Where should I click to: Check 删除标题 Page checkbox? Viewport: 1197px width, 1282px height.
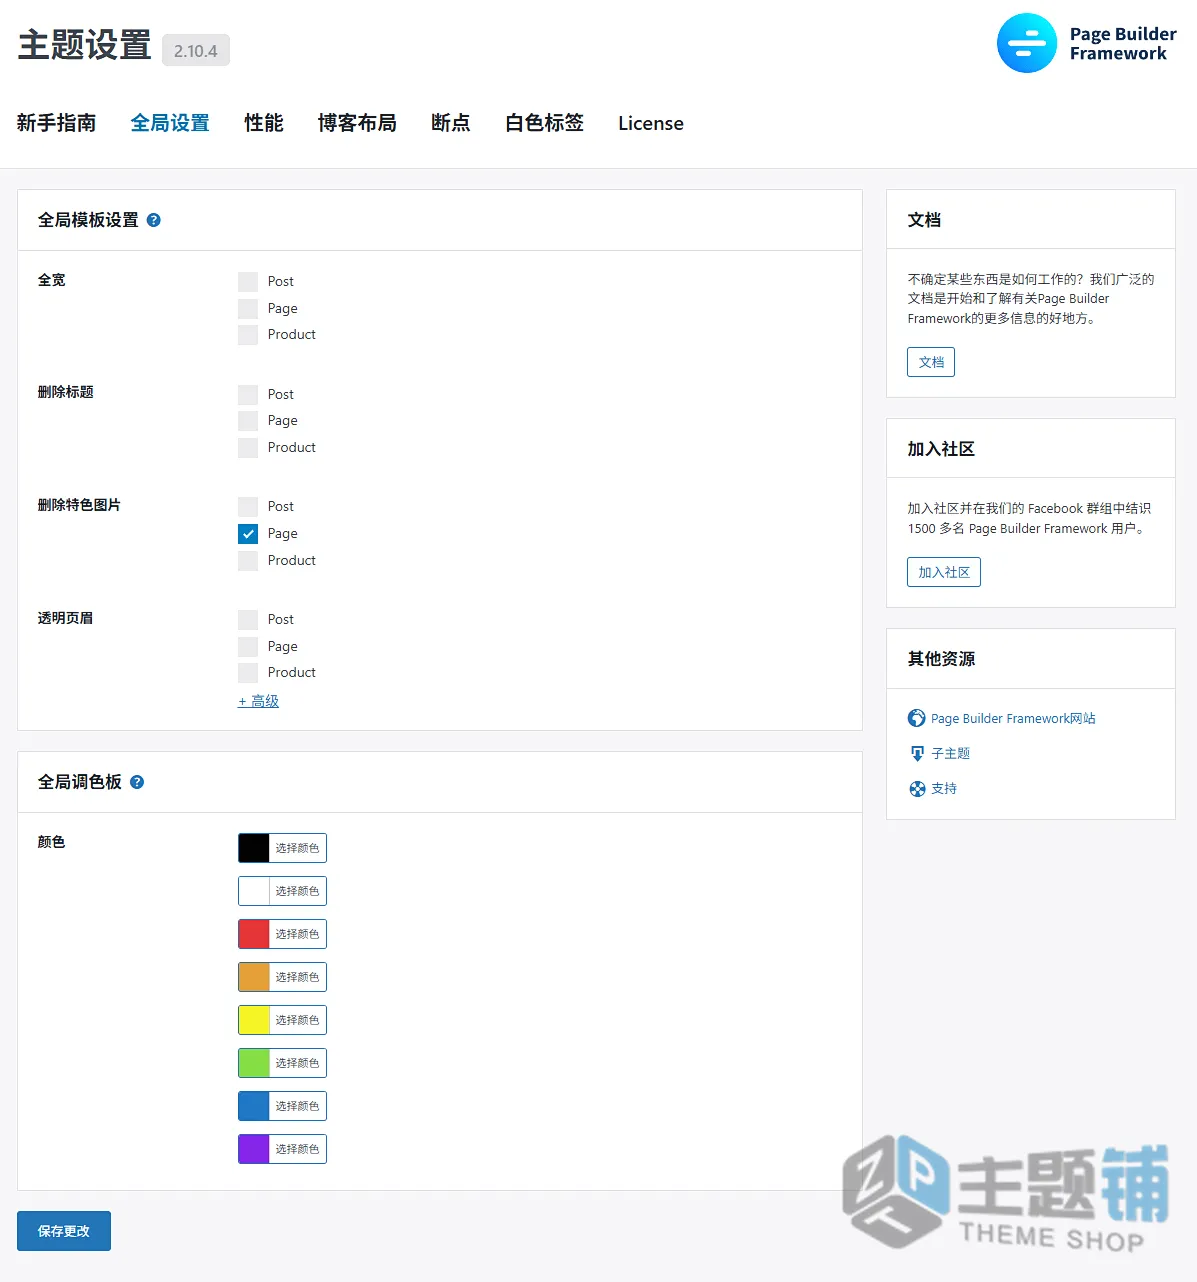(248, 421)
